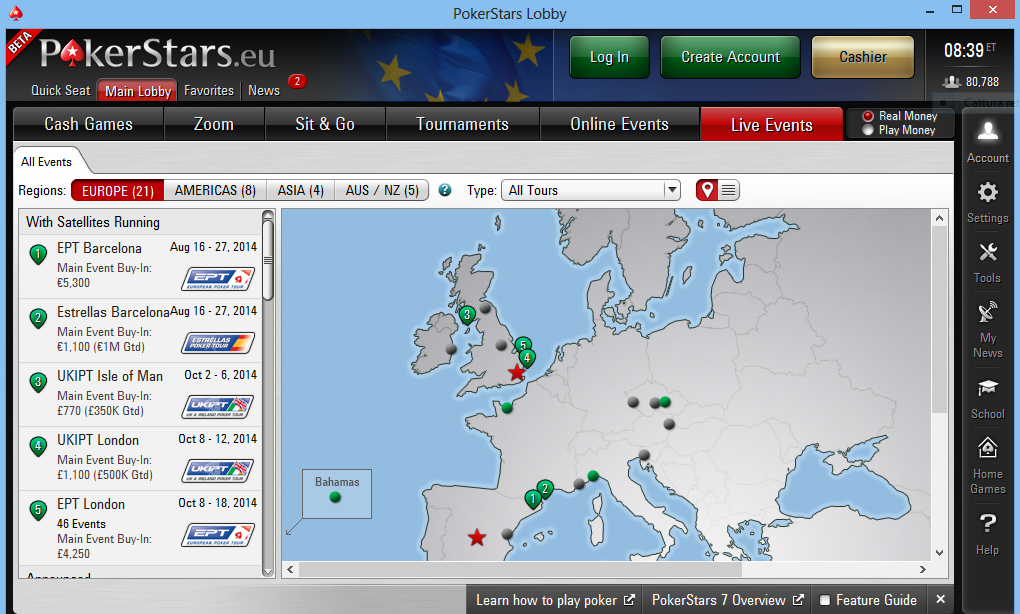Viewport: 1020px width, 614px height.
Task: Open the Zoom tab
Action: pyautogui.click(x=214, y=124)
